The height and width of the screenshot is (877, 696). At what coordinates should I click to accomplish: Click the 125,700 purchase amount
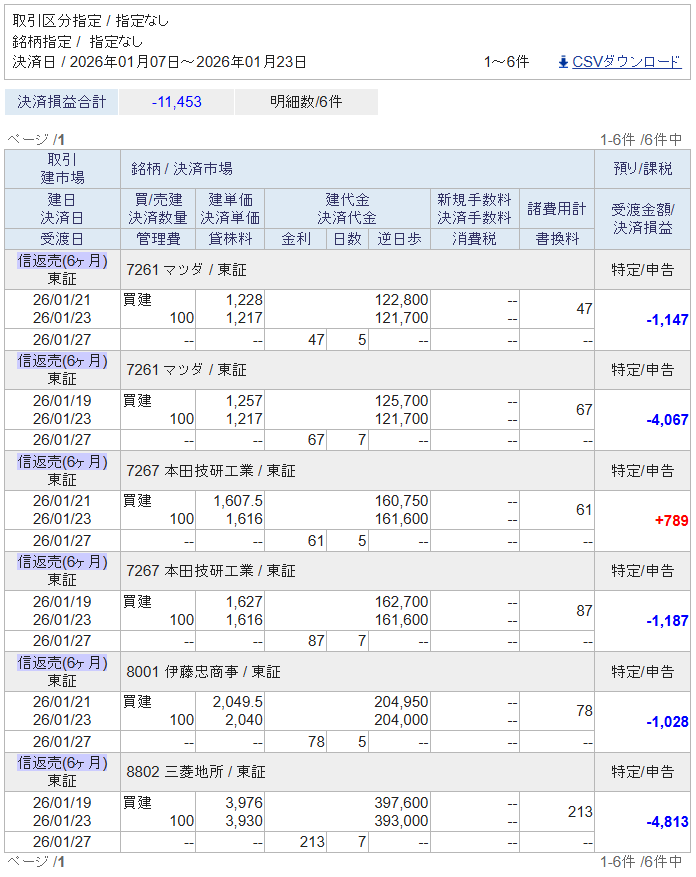tap(401, 401)
